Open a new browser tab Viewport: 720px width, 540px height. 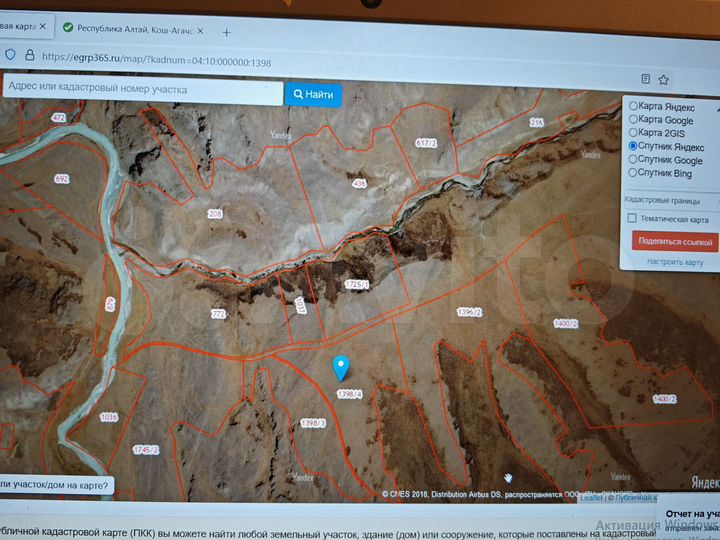226,32
